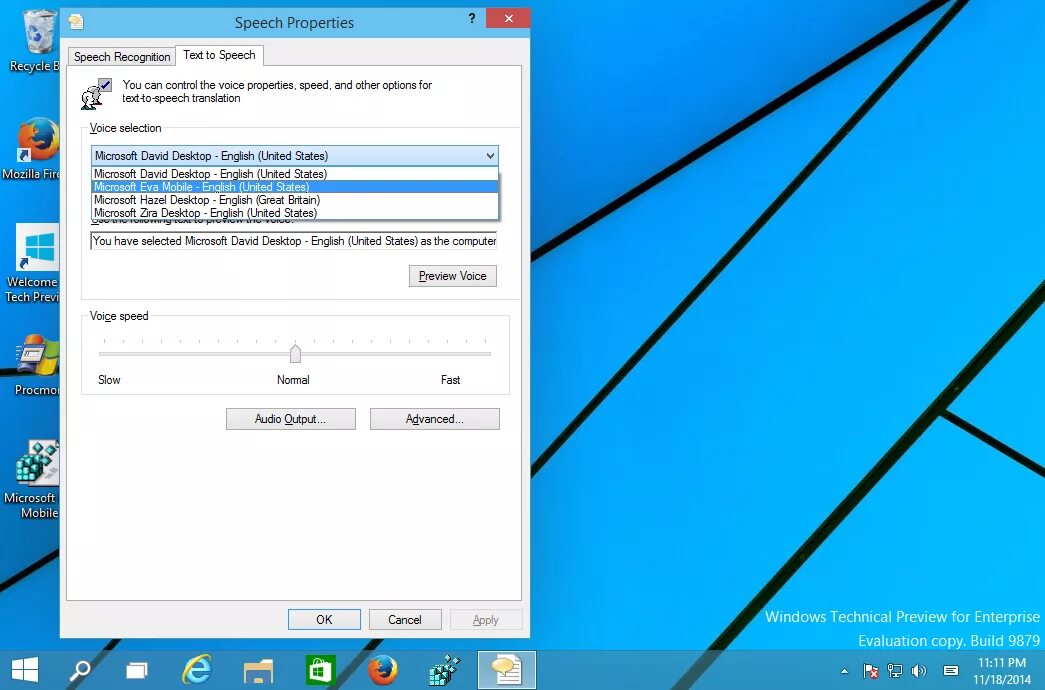This screenshot has height=690, width=1045.
Task: Choose Microsoft David Desktop in the list
Action: pyautogui.click(x=295, y=174)
